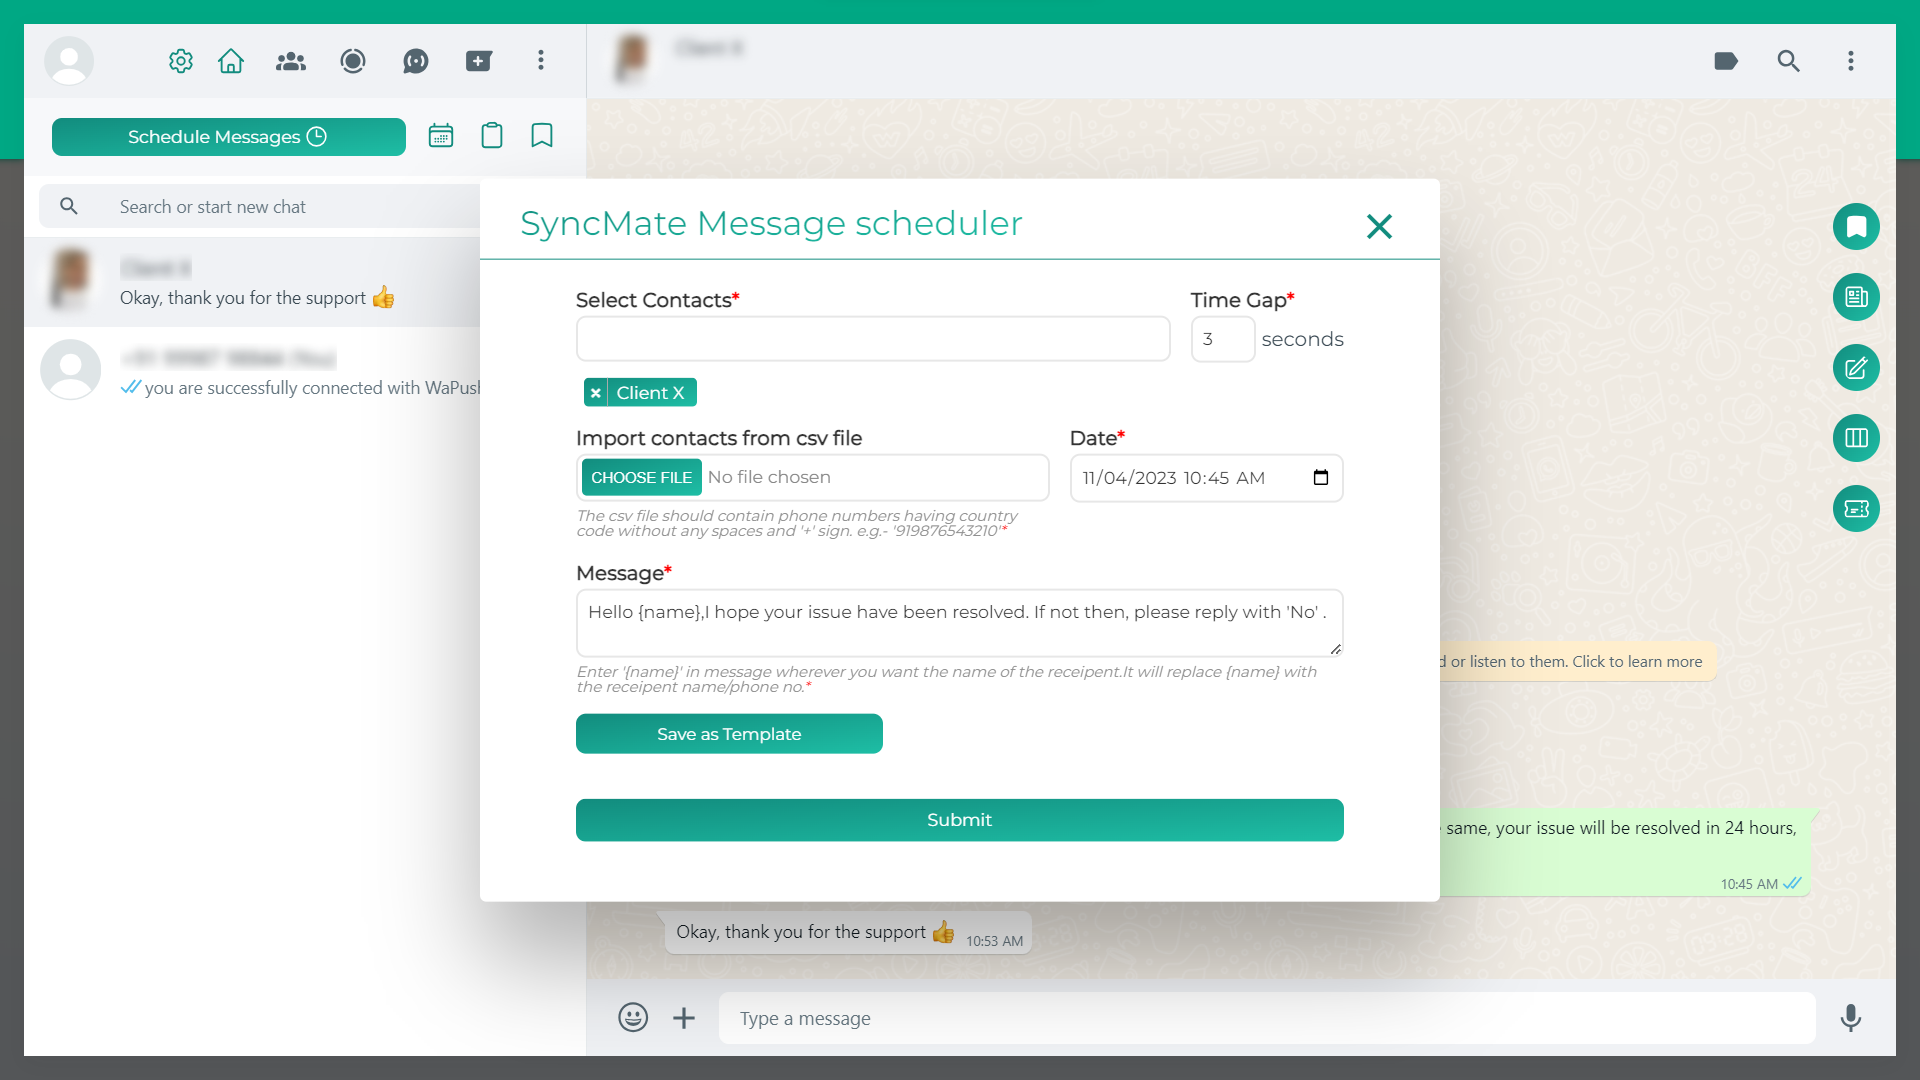Open the groups people icon

[291, 61]
